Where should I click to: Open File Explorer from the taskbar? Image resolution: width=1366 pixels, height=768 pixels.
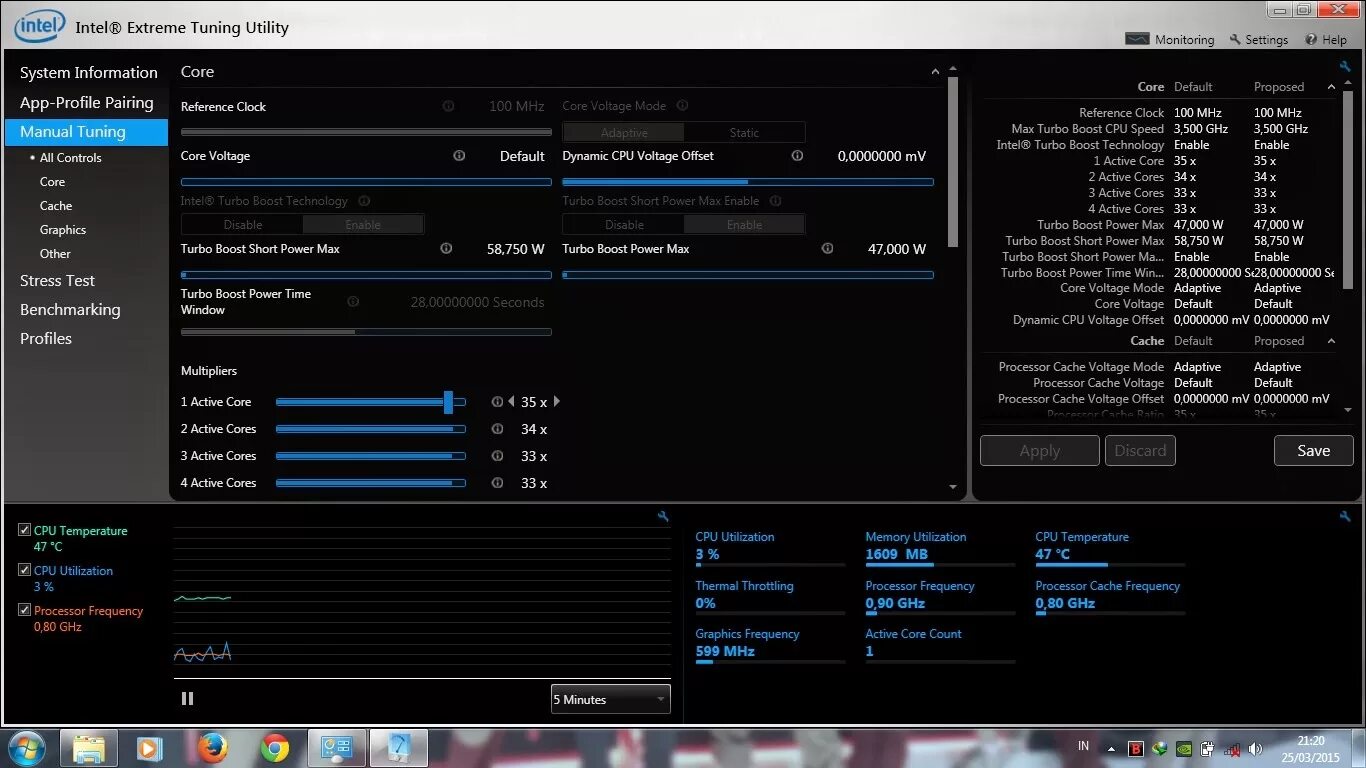tap(89, 748)
